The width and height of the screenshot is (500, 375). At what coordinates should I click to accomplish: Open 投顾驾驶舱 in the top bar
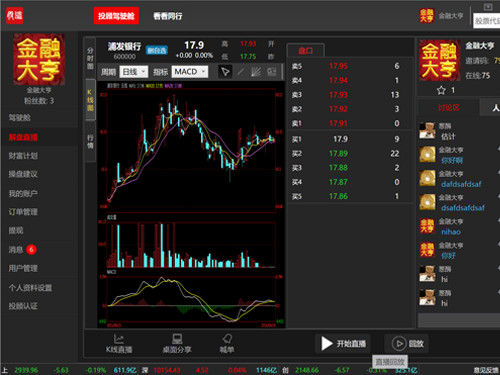[x=116, y=16]
